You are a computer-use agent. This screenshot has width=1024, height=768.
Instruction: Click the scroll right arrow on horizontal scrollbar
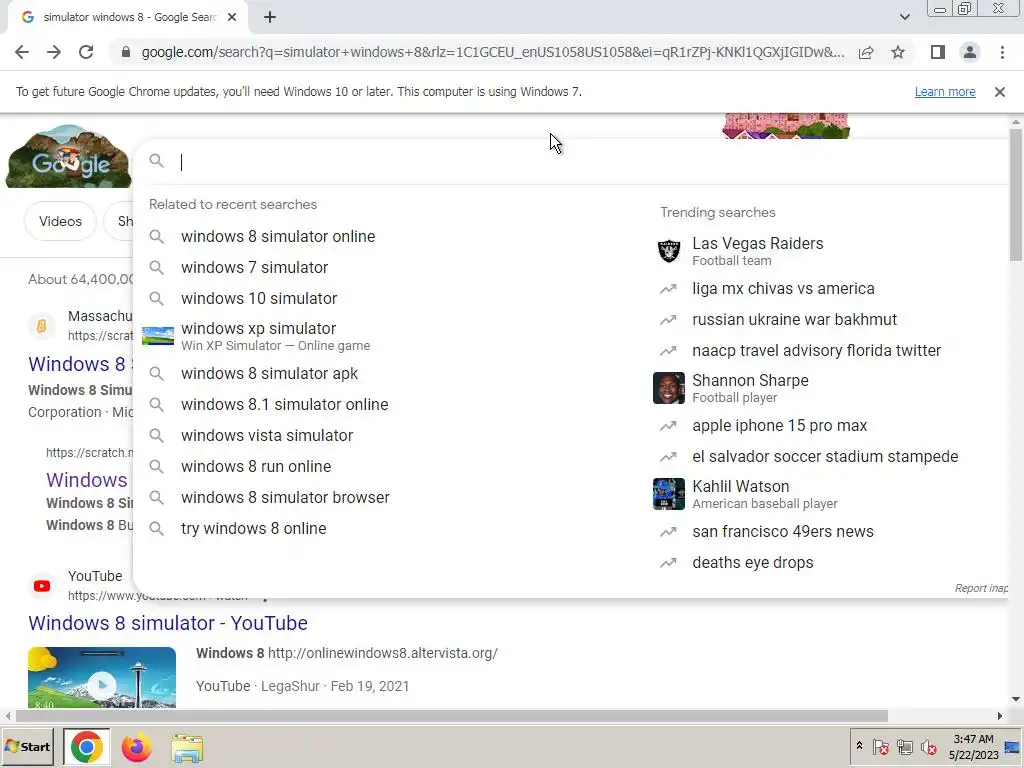tap(999, 716)
